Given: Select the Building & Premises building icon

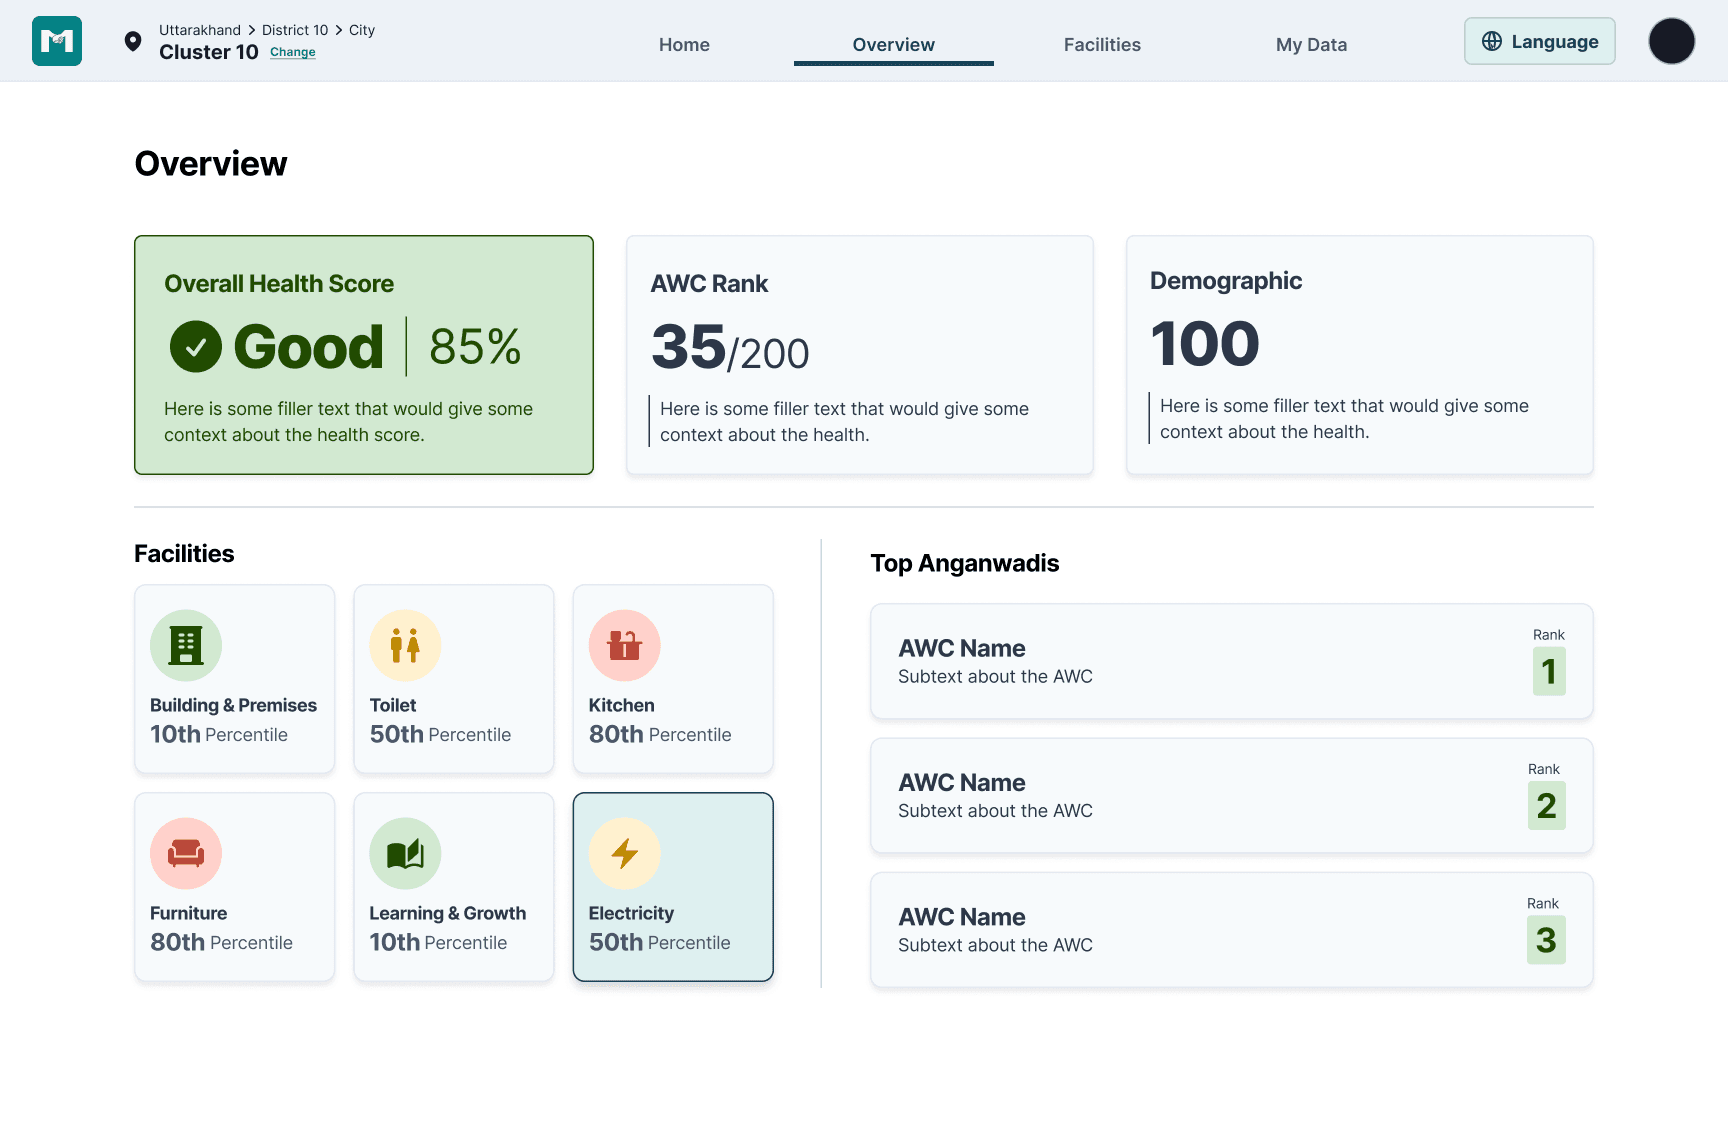Looking at the screenshot, I should tap(186, 645).
